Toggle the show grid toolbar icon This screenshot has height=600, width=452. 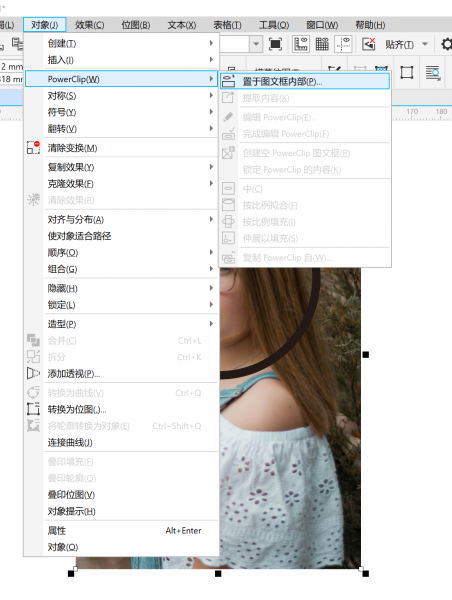pyautogui.click(x=322, y=44)
